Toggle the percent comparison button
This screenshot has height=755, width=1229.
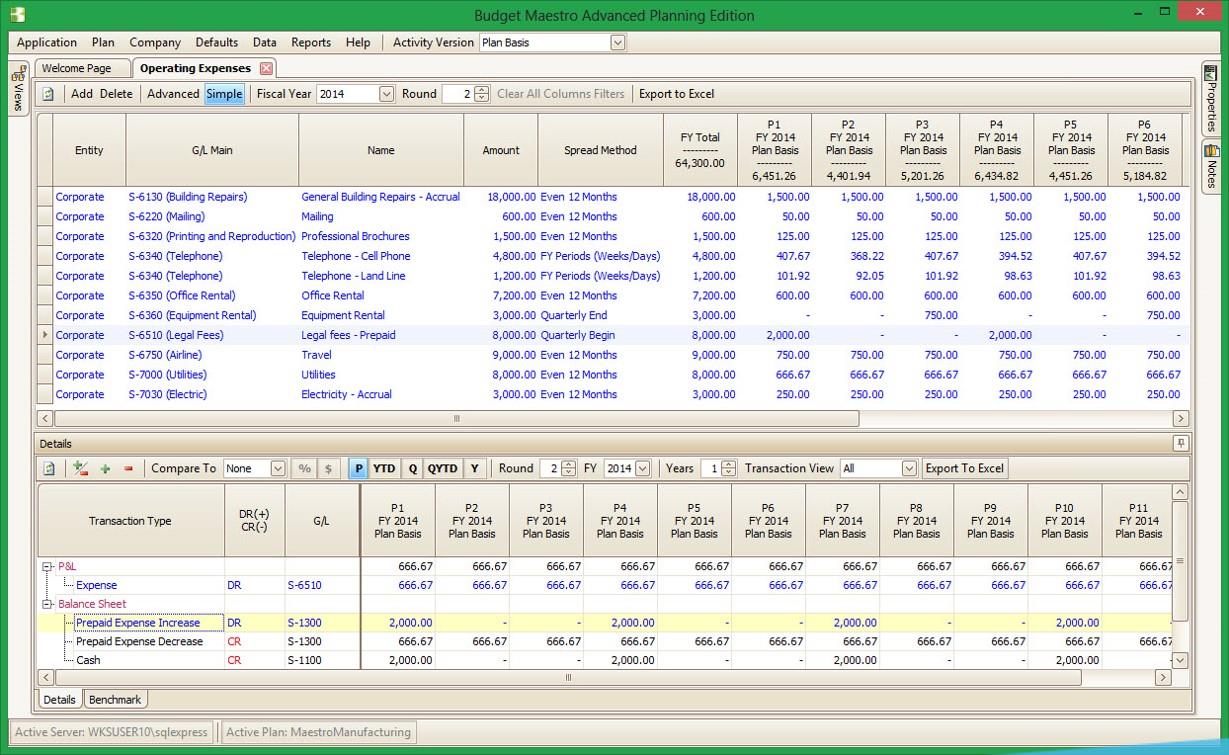pos(305,468)
